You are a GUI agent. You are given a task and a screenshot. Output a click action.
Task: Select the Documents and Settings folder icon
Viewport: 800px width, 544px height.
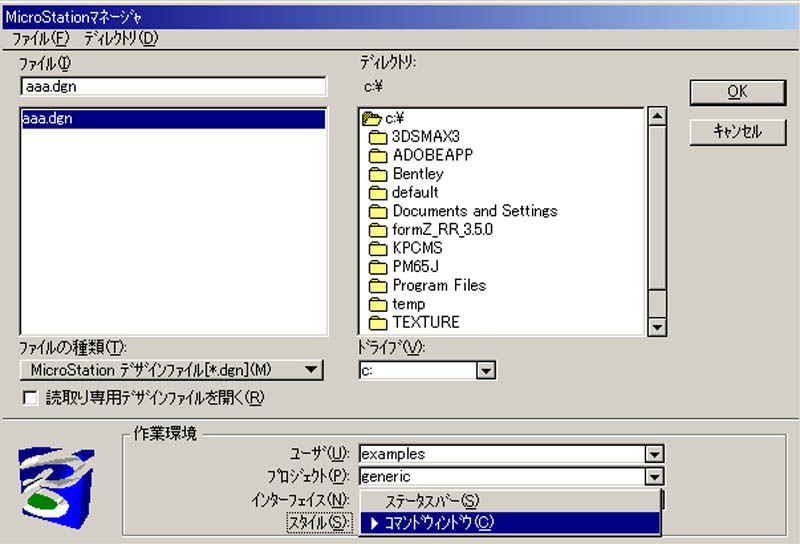pyautogui.click(x=378, y=211)
